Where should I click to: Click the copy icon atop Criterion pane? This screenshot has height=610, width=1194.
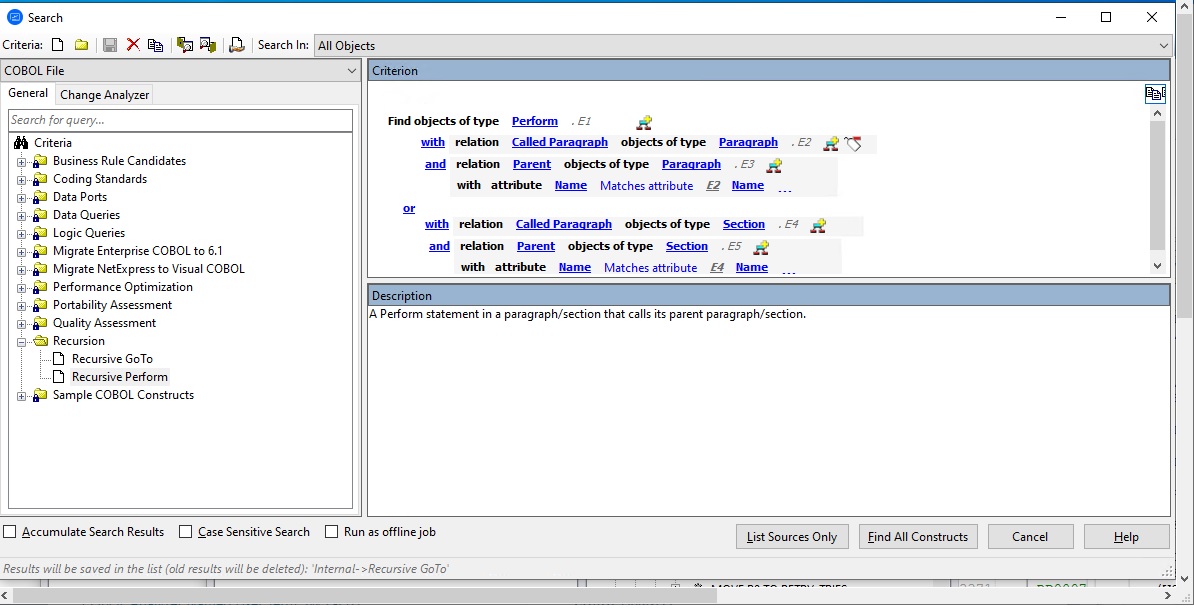tap(1155, 93)
